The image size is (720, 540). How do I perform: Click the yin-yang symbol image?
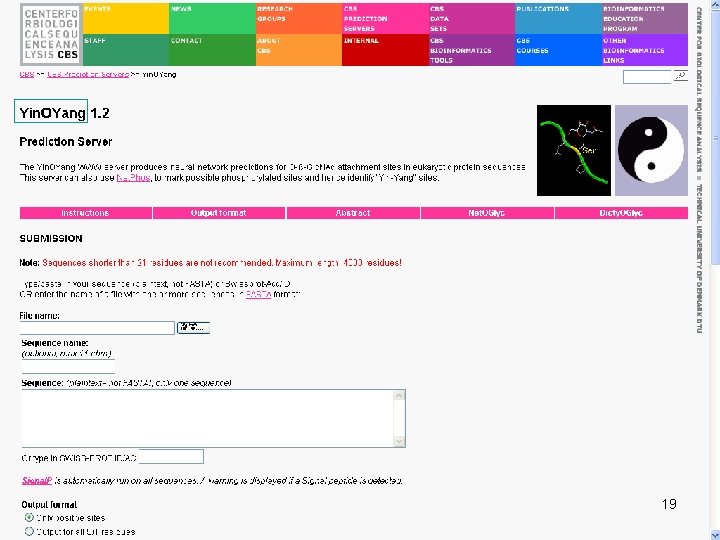click(651, 151)
